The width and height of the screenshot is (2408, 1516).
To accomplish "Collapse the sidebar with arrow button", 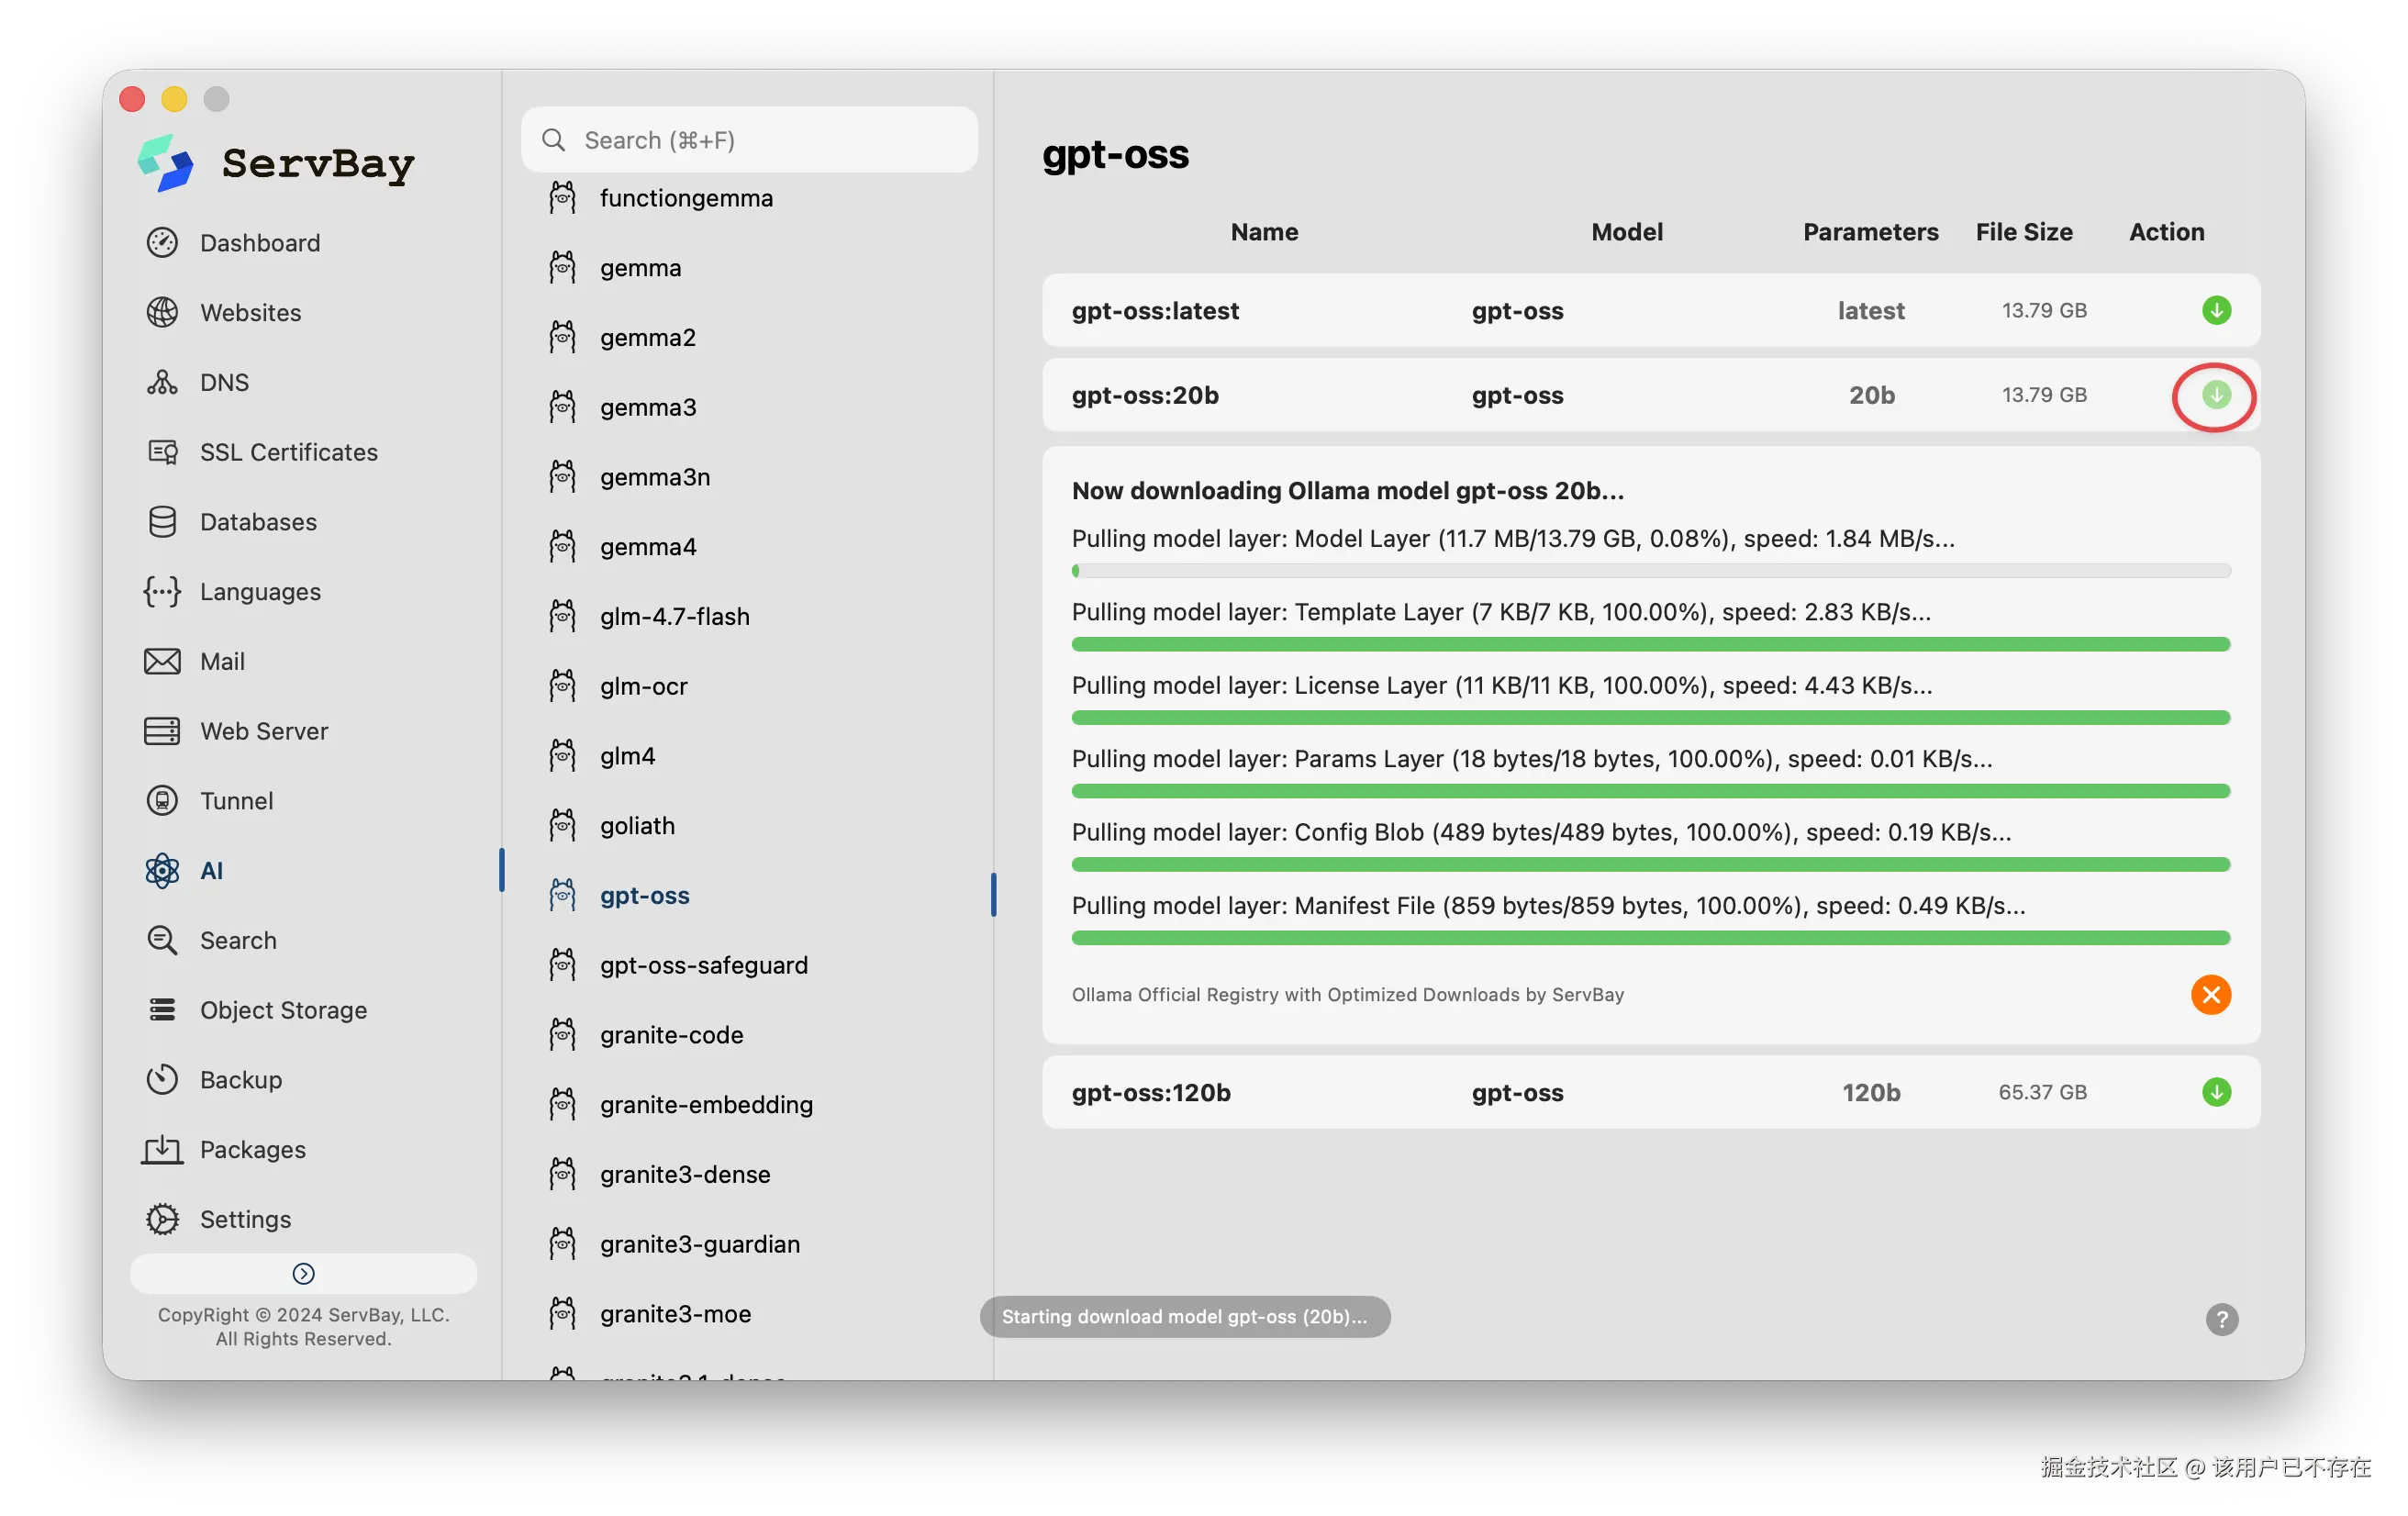I will pos(303,1273).
